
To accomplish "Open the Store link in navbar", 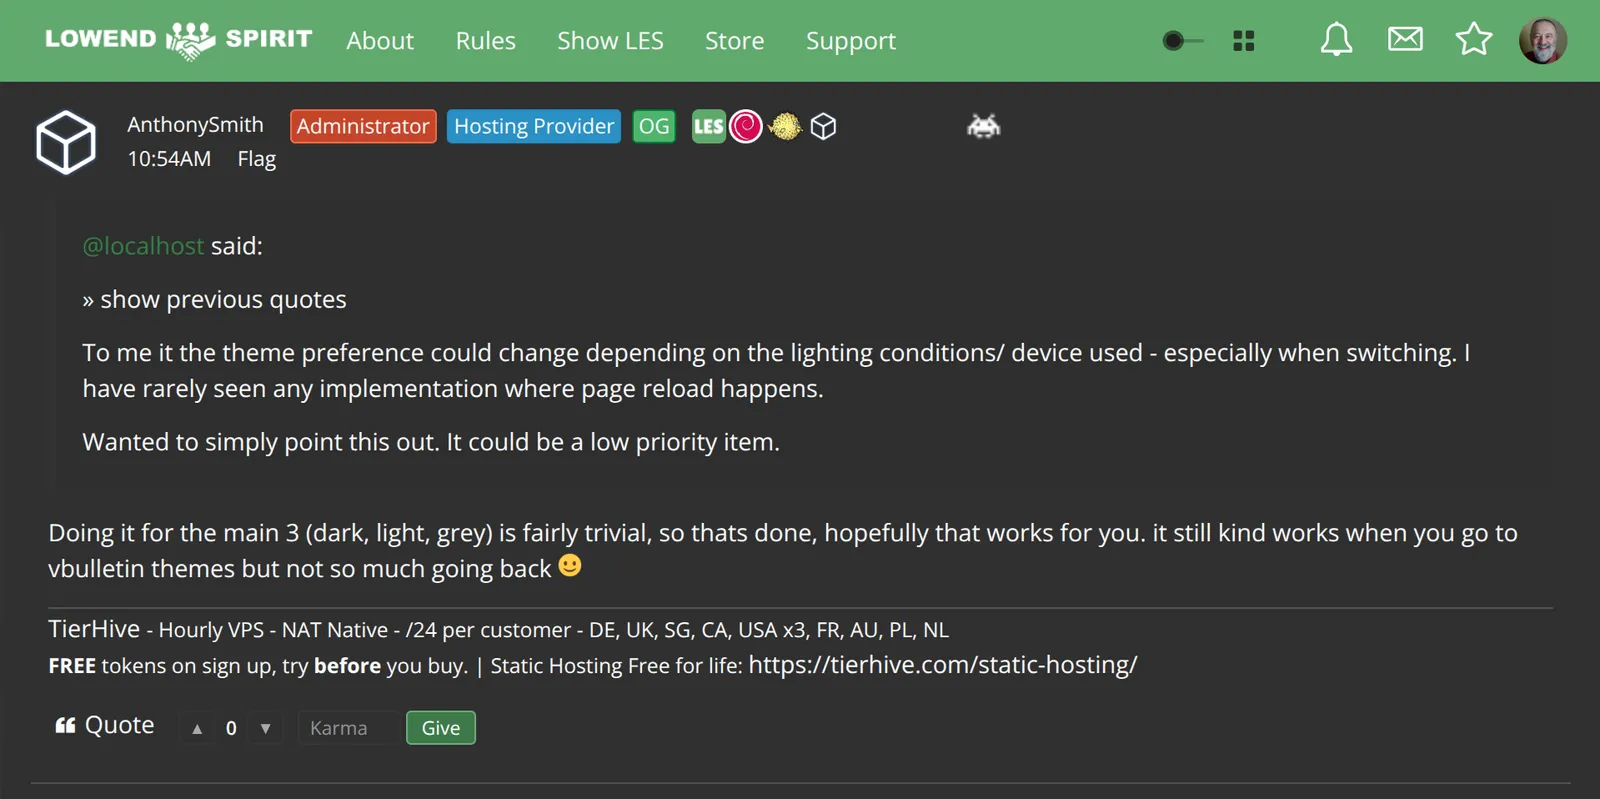I will [x=734, y=41].
